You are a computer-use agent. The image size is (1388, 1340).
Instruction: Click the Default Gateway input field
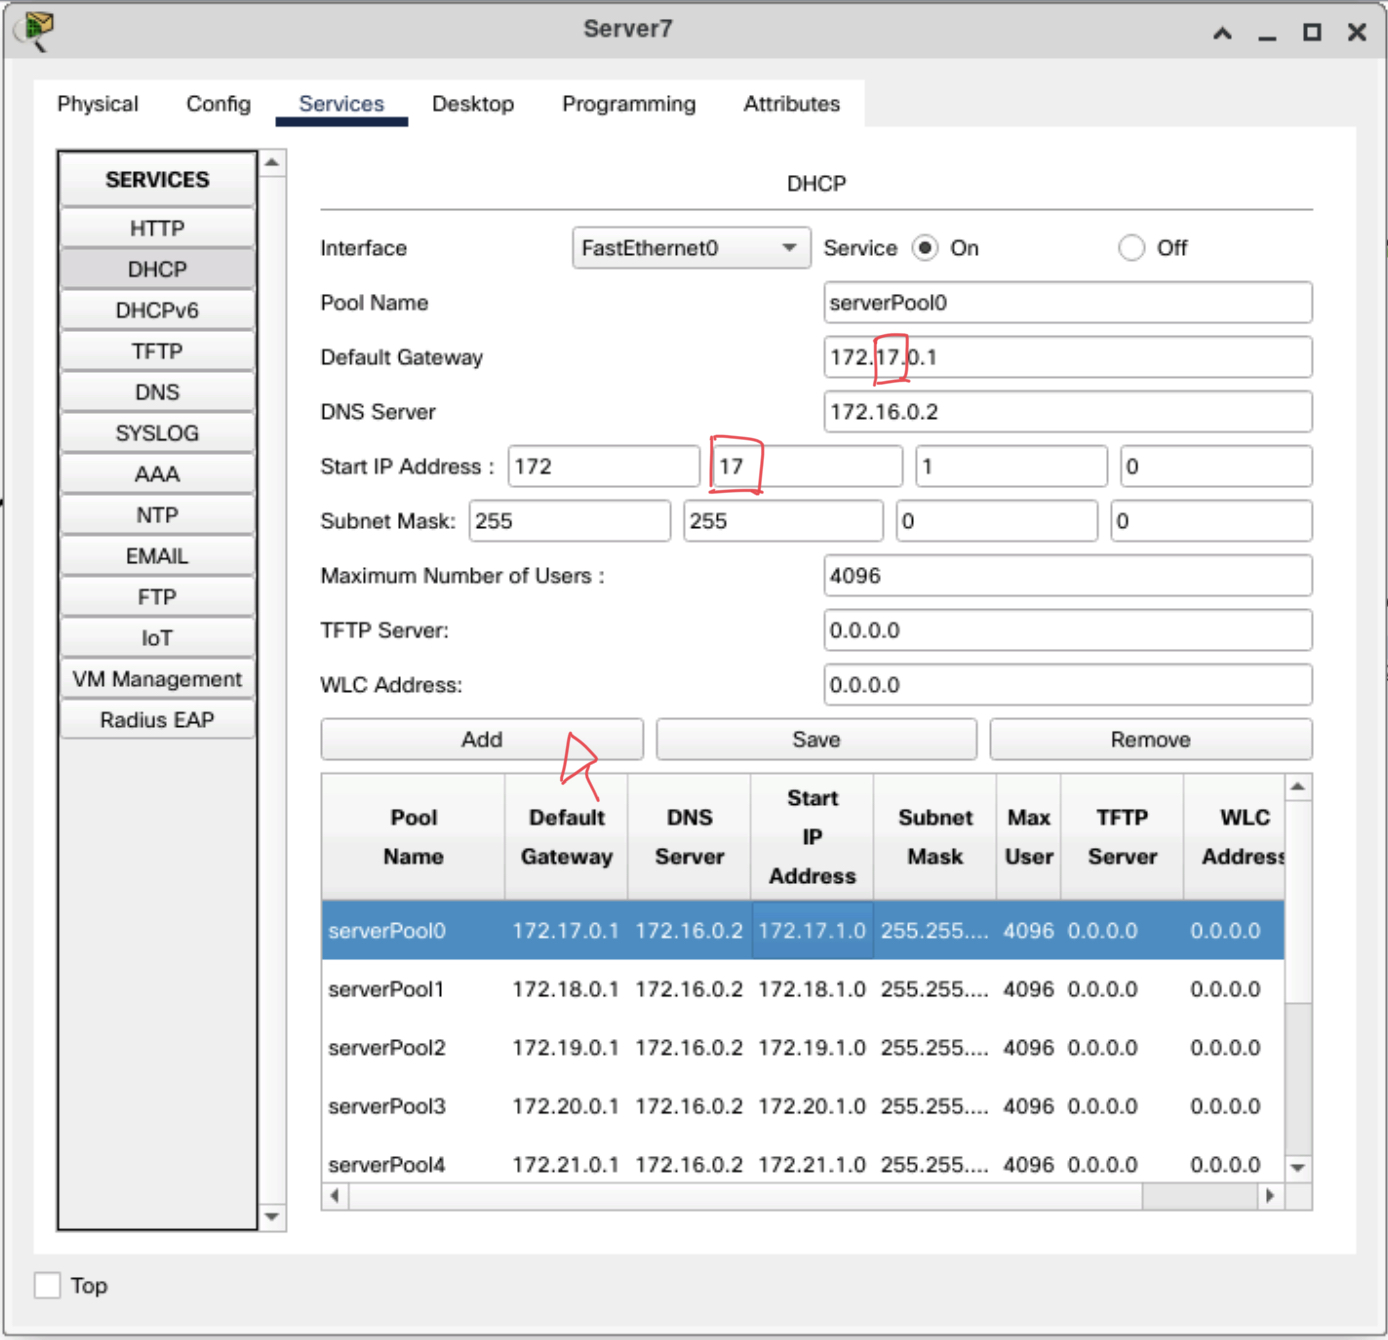[1067, 358]
